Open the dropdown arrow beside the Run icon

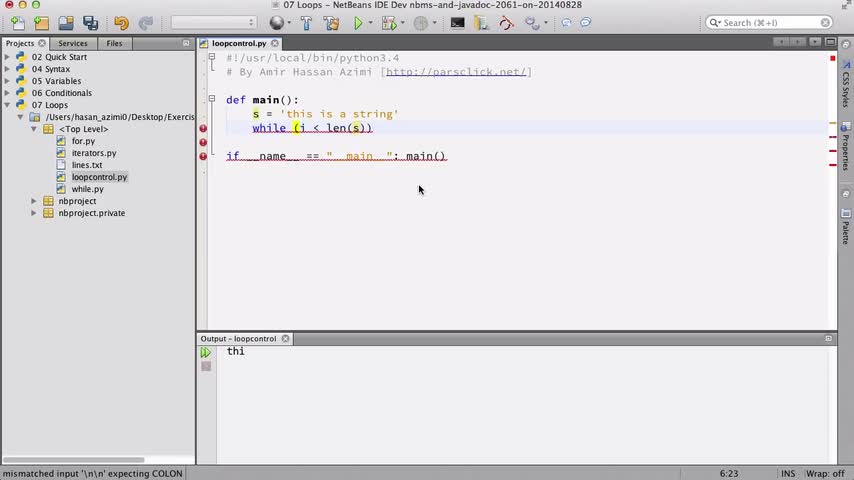[370, 23]
